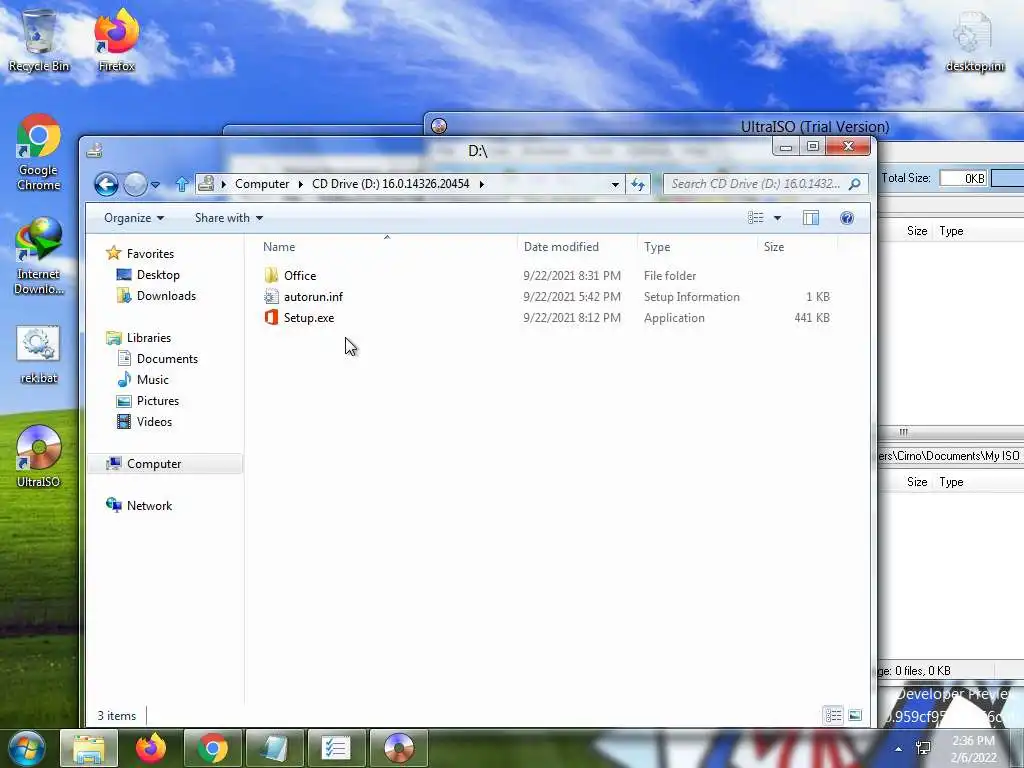Click upper Type column header in UltraISO
Viewport: 1024px width, 768px height.
point(951,231)
